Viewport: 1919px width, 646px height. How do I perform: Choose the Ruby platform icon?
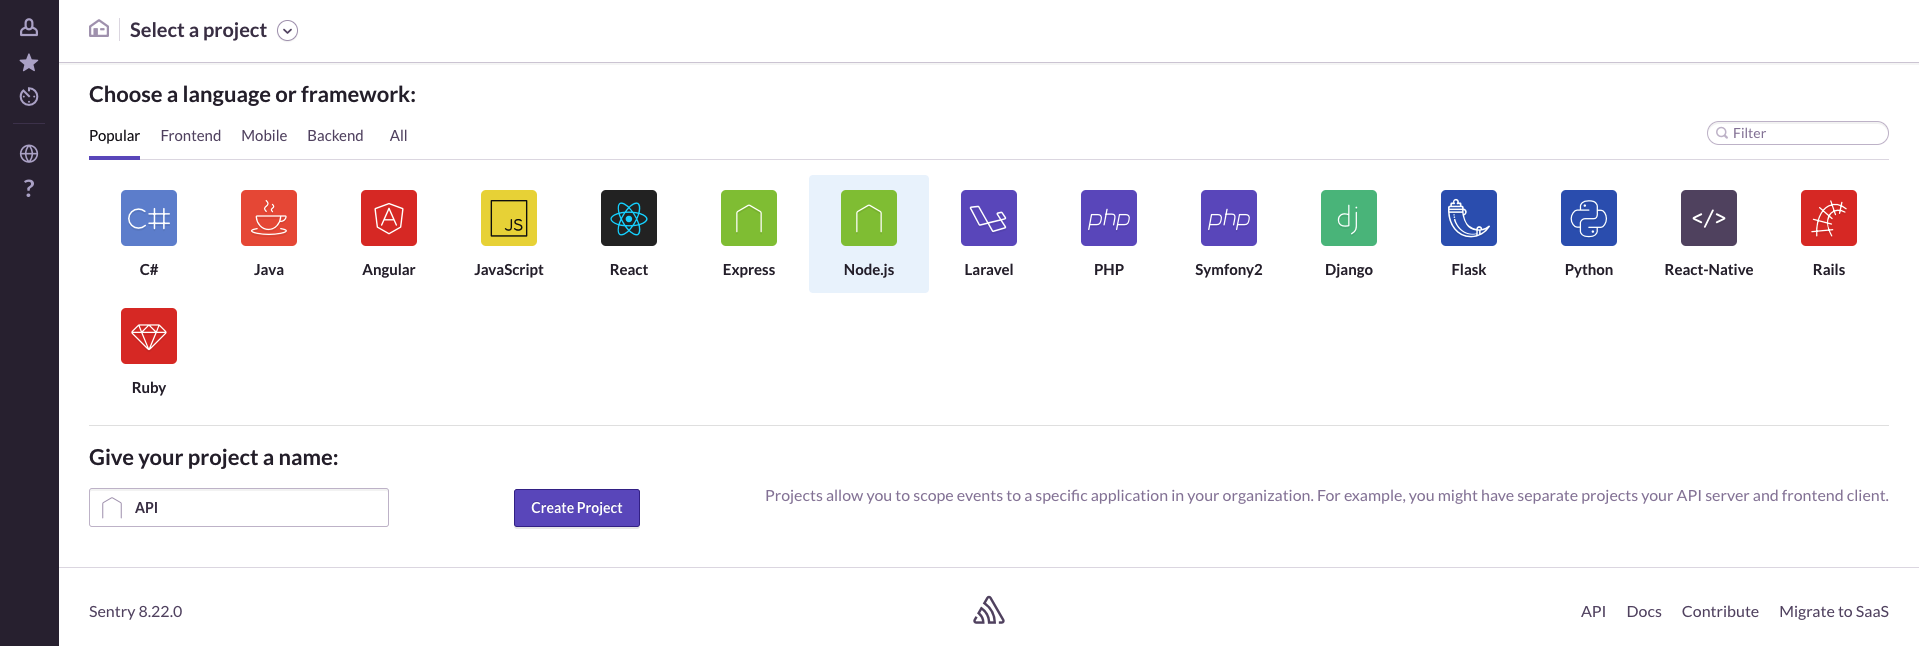click(149, 336)
